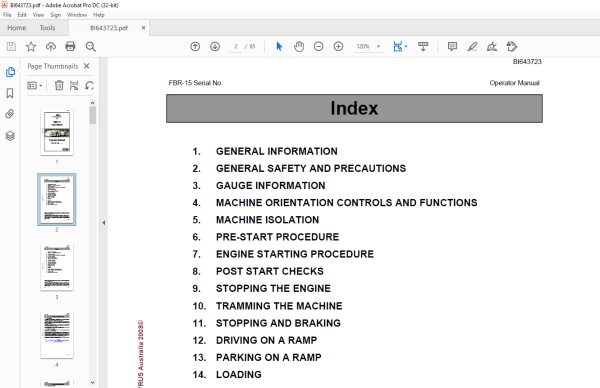The image size is (600, 388).
Task: Open the Edit menu
Action: coord(22,15)
